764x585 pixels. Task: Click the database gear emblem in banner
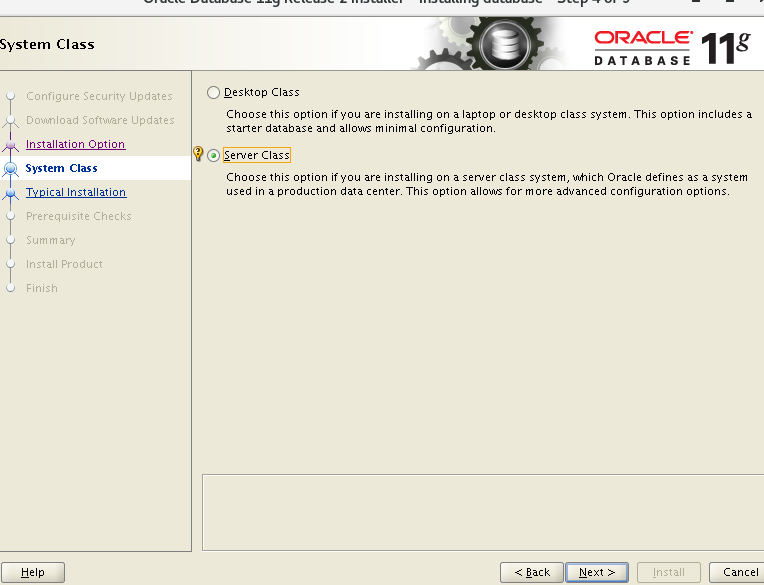(504, 45)
